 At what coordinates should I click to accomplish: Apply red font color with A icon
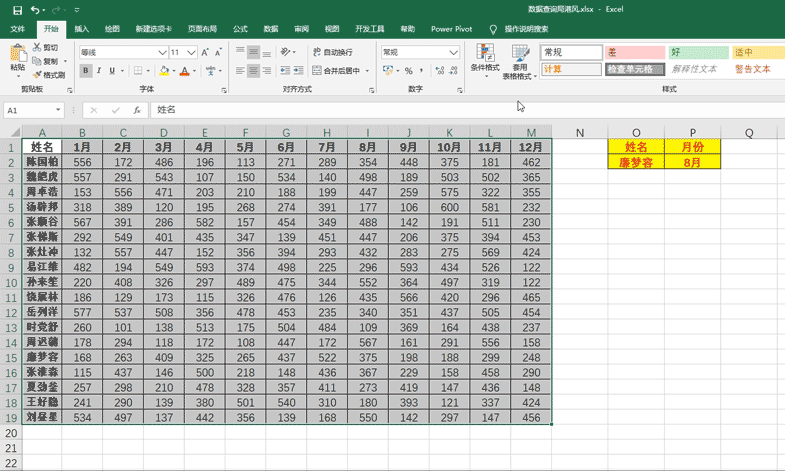[185, 71]
